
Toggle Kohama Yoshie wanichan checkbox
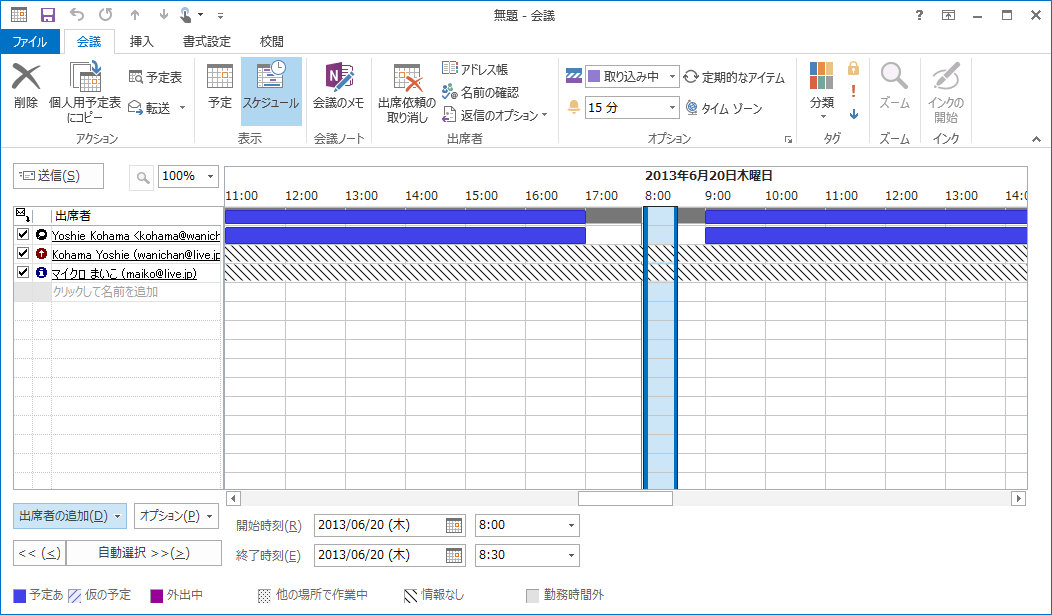pos(23,254)
